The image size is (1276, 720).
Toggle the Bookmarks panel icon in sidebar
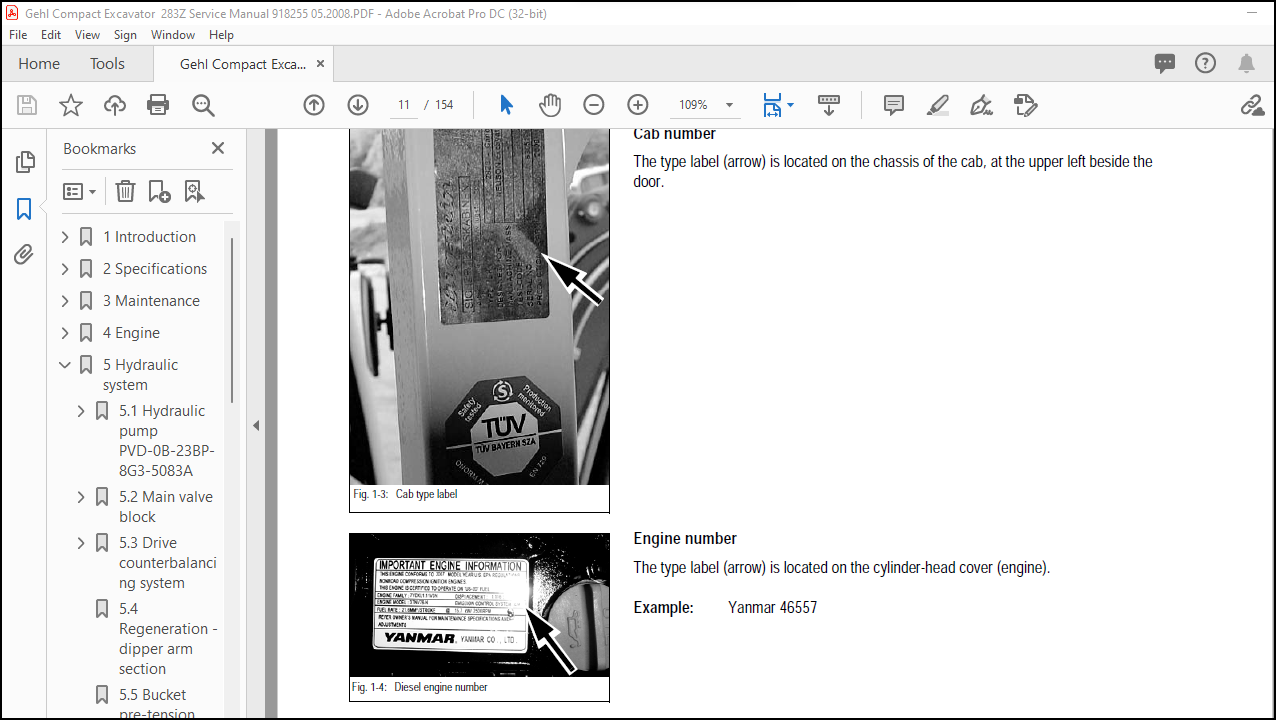click(25, 209)
